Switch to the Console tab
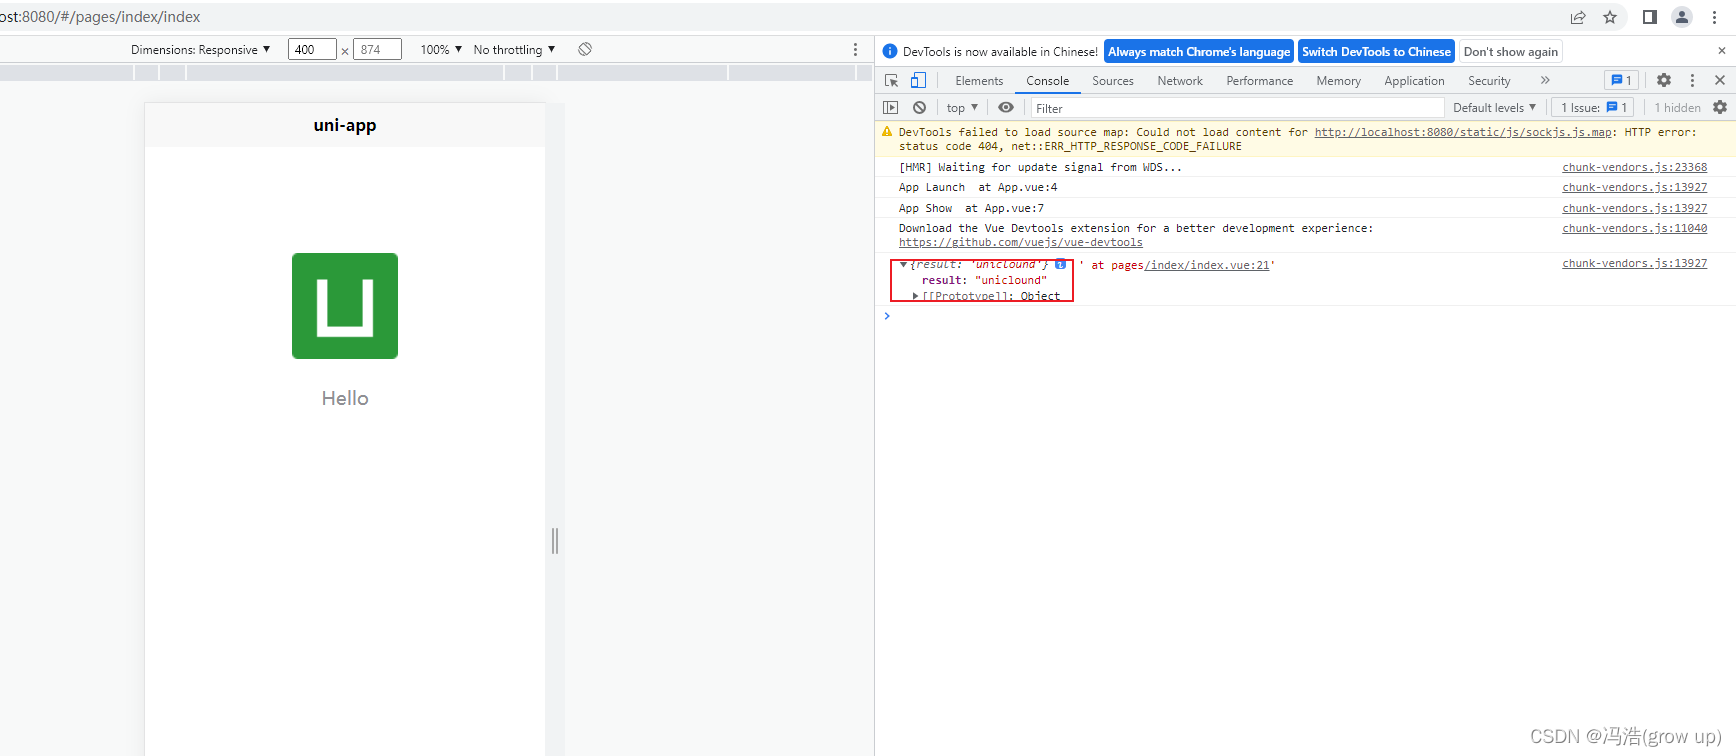Image resolution: width=1736 pixels, height=756 pixels. tap(1047, 81)
